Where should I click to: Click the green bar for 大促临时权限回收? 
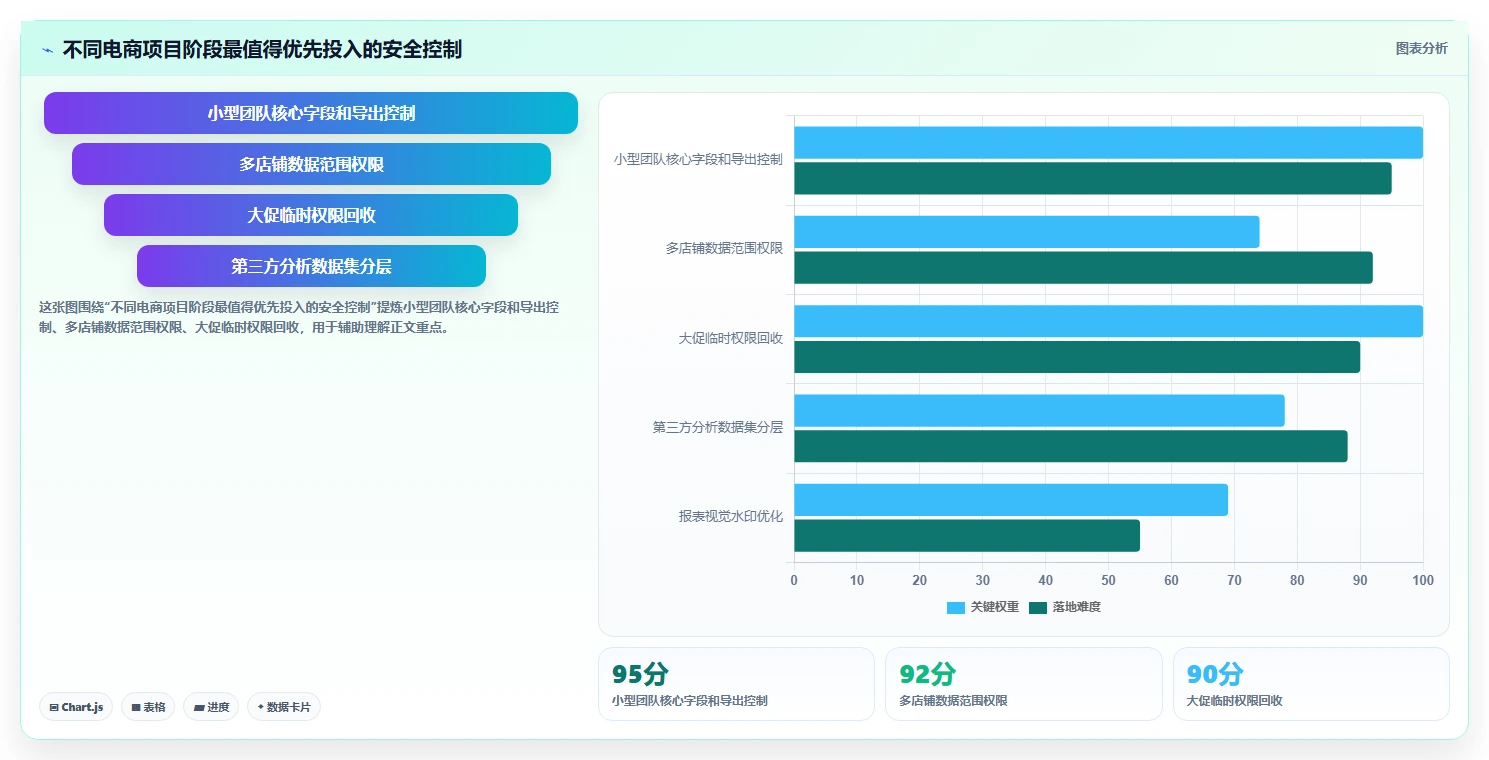pyautogui.click(x=1077, y=357)
